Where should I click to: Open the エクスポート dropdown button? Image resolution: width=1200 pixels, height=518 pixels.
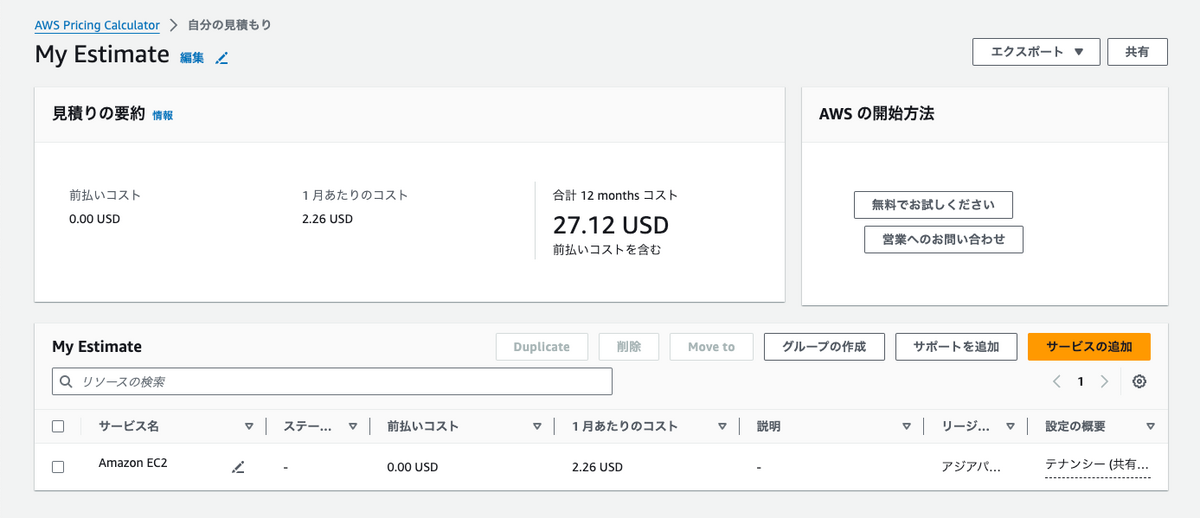coord(1036,52)
